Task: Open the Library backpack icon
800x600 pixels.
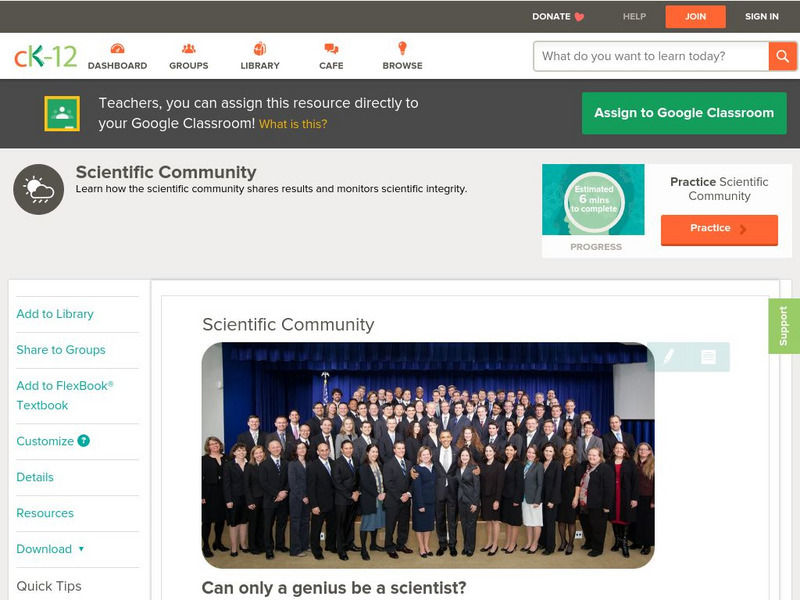Action: 260,48
